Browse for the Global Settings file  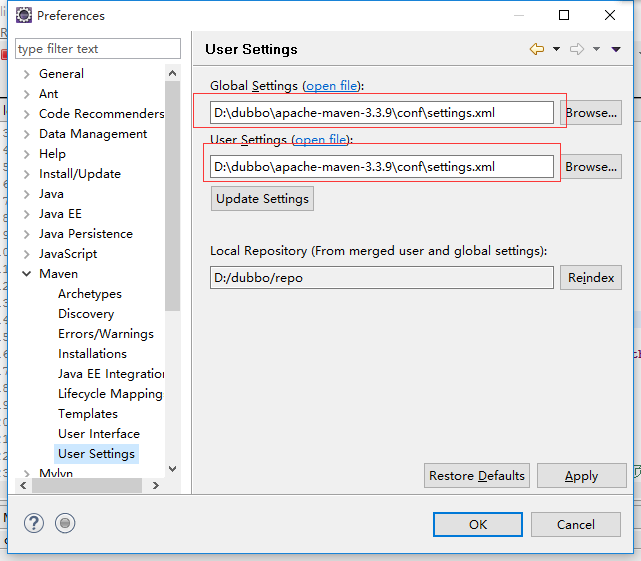(x=591, y=113)
